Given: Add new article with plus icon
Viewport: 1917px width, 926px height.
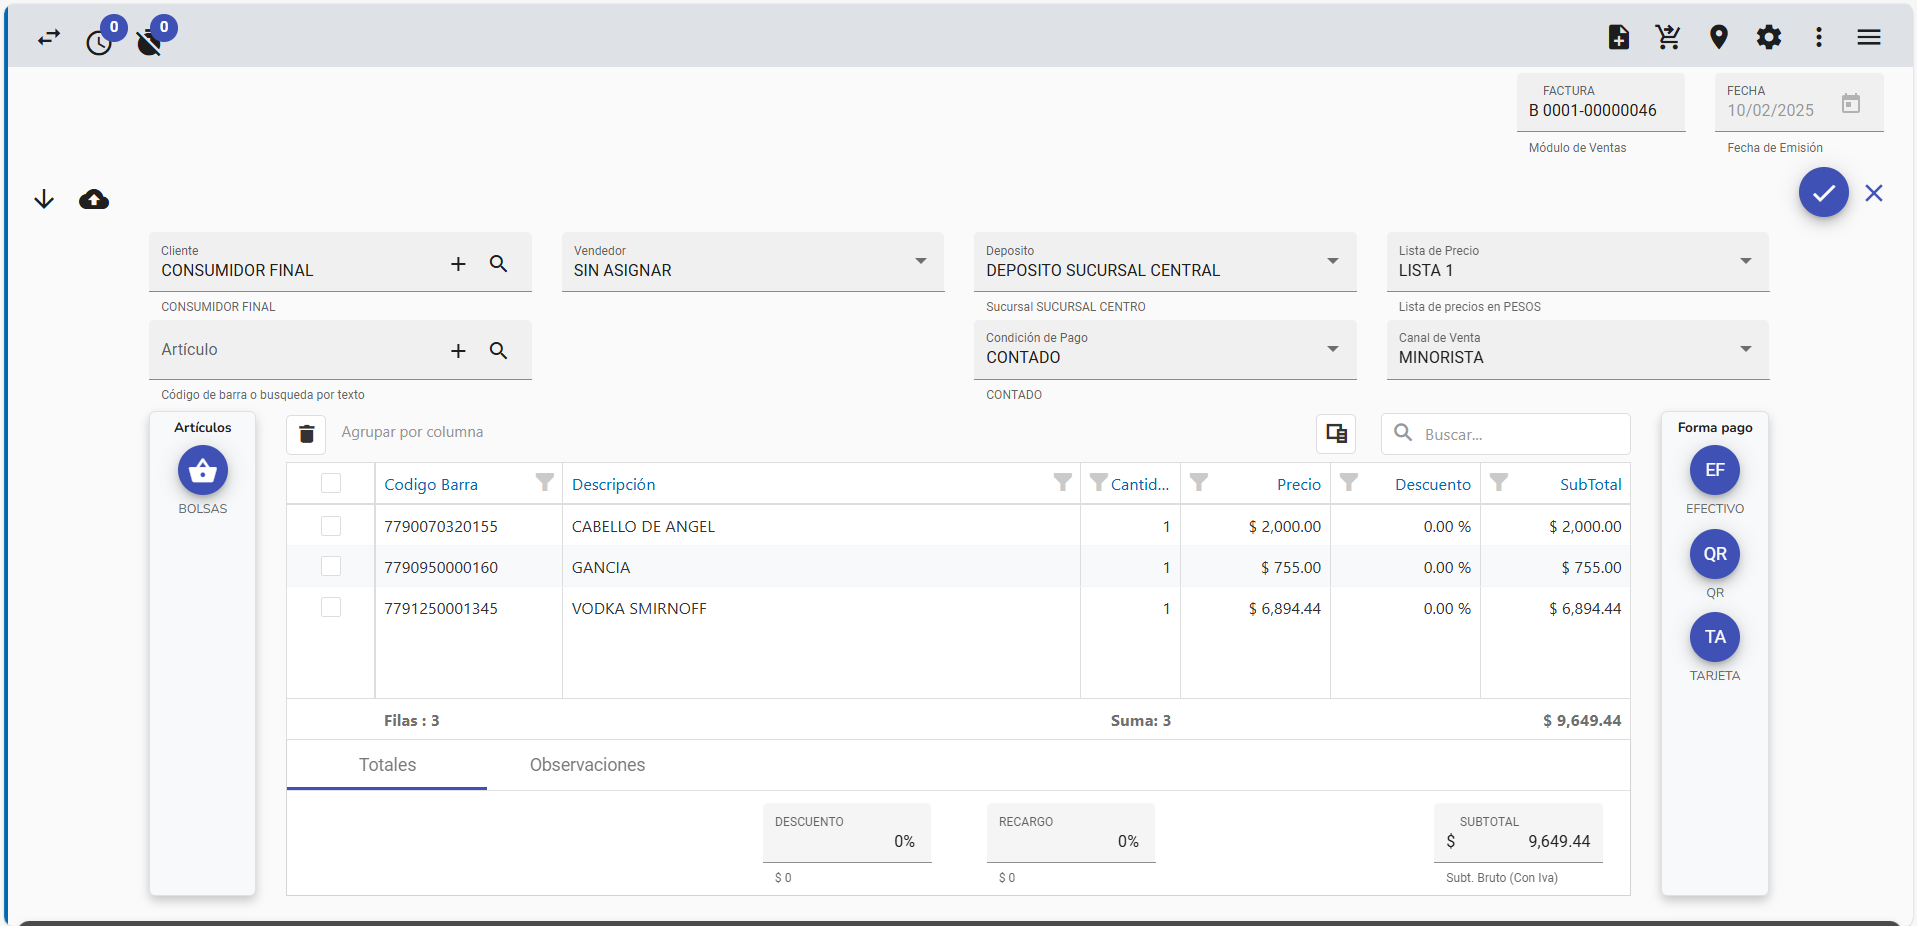Looking at the screenshot, I should (x=458, y=351).
